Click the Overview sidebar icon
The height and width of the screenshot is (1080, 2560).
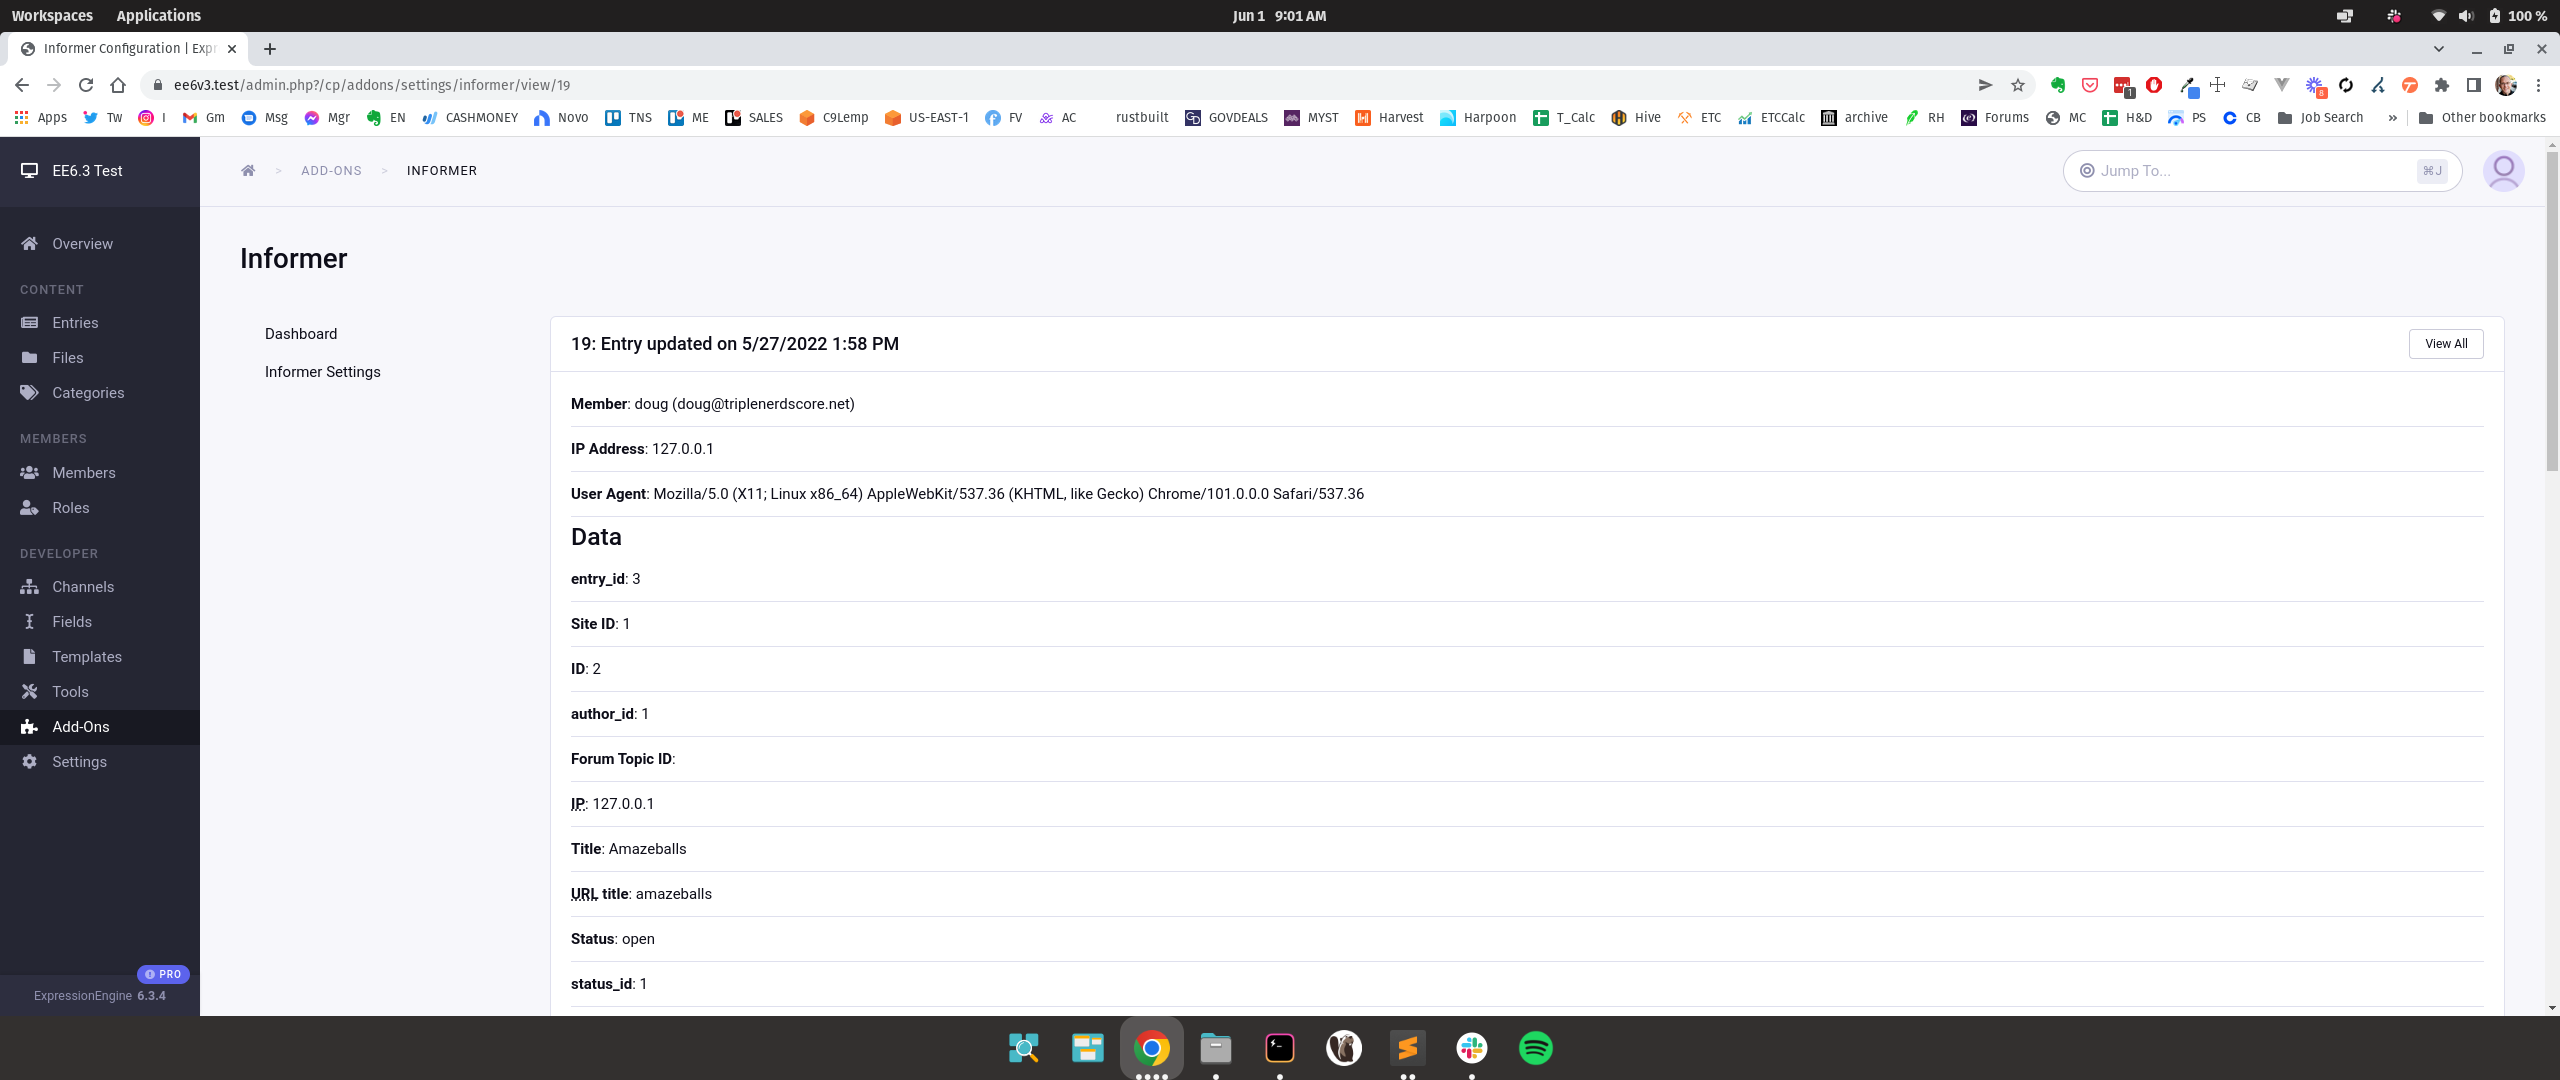(29, 243)
